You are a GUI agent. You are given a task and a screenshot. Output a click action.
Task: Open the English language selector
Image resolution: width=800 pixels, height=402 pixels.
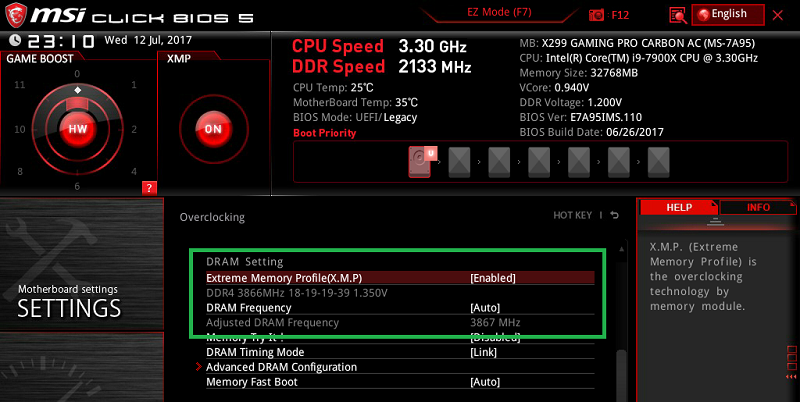[728, 14]
